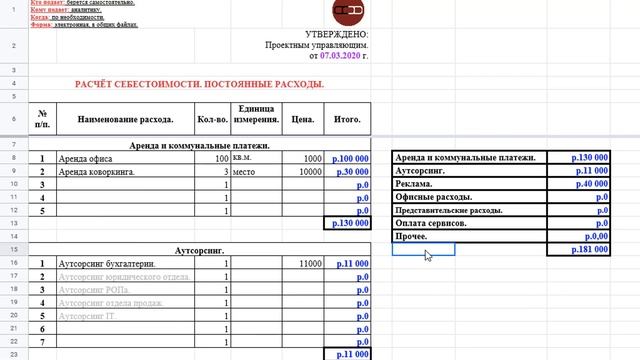
Task: Select total cell 'р.11 000' in row 16
Action: pyautogui.click(x=347, y=263)
